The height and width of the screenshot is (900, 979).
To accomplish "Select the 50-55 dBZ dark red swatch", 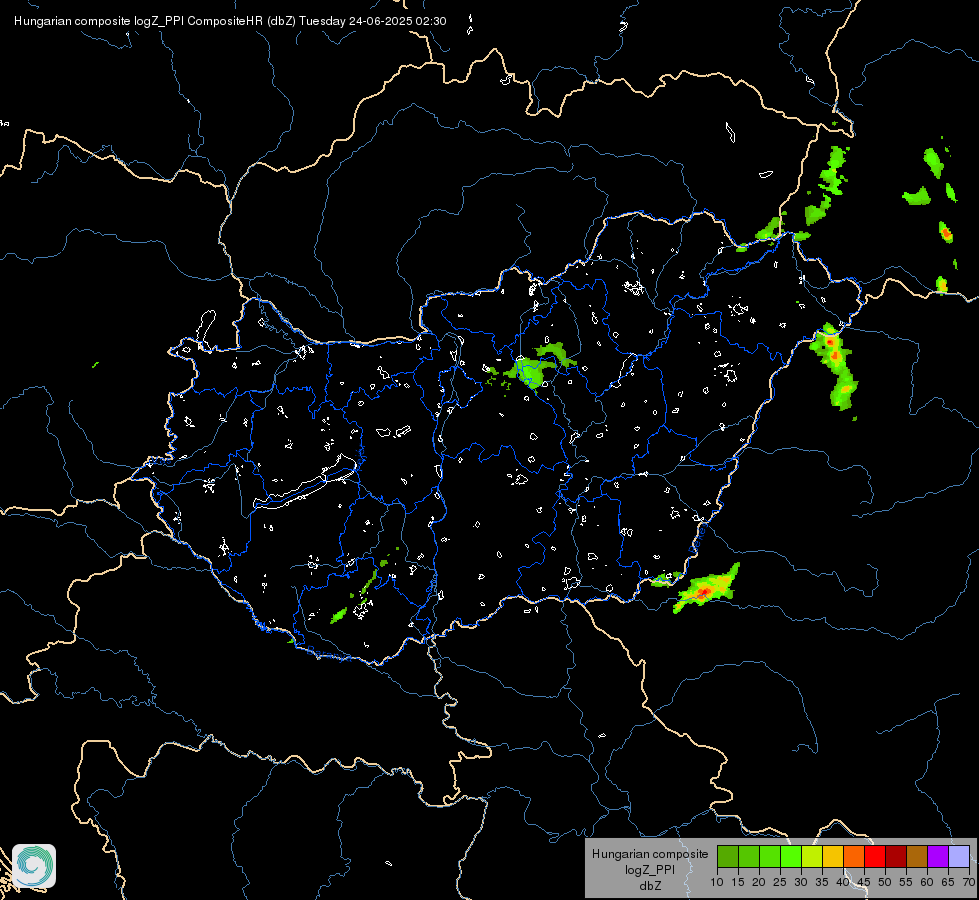I will click(x=896, y=856).
